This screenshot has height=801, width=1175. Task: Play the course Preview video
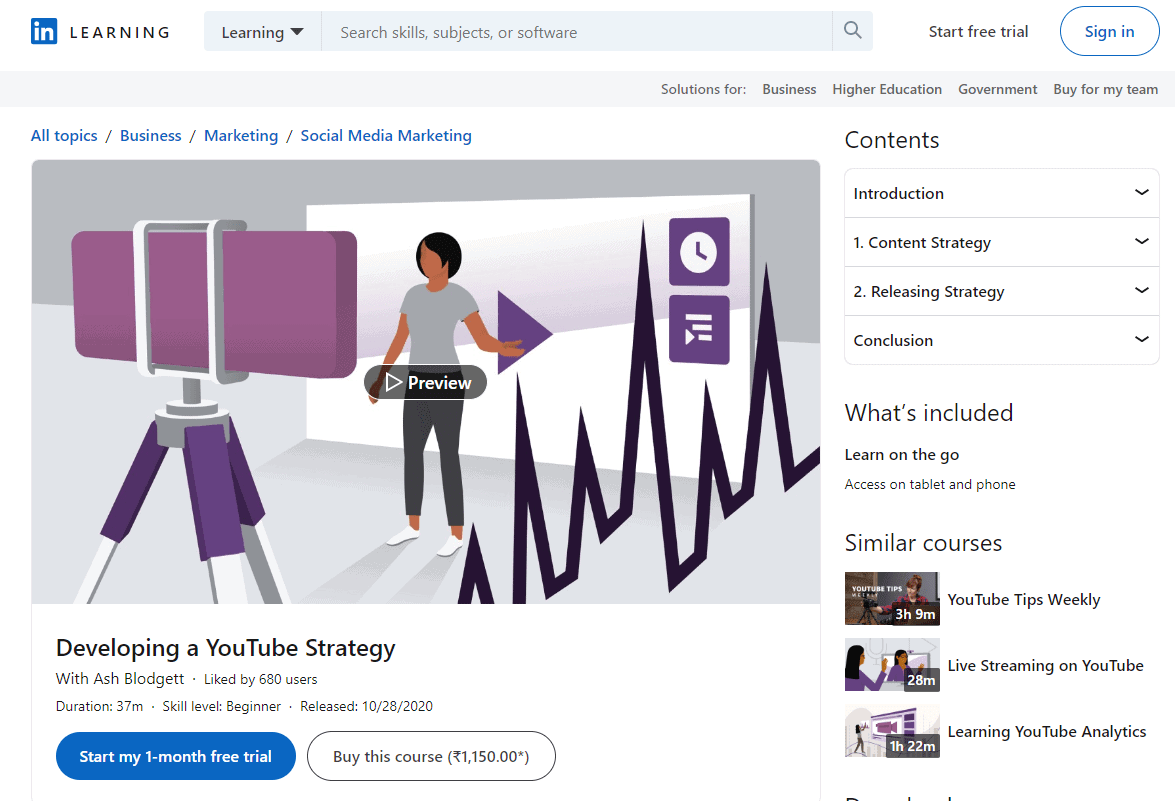425,382
